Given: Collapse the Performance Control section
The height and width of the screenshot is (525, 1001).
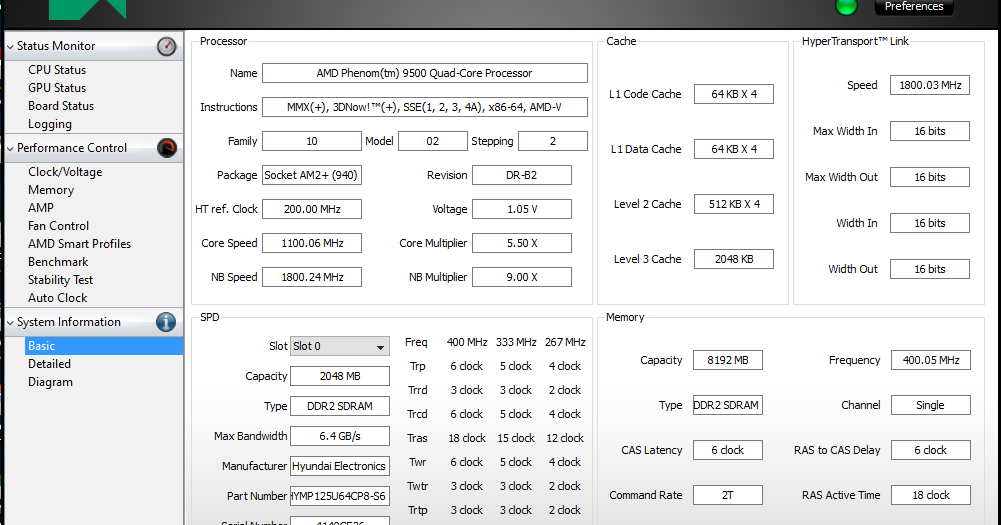Looking at the screenshot, I should click(x=10, y=149).
